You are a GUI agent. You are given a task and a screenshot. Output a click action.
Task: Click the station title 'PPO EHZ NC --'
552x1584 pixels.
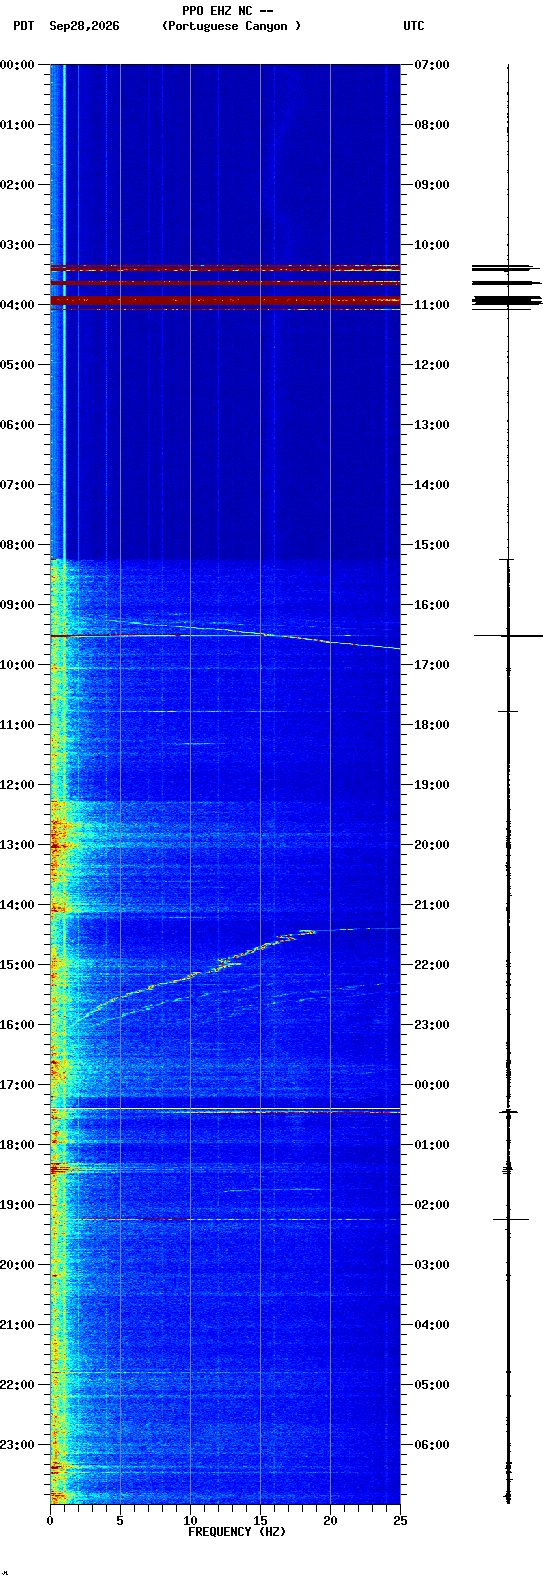[228, 11]
